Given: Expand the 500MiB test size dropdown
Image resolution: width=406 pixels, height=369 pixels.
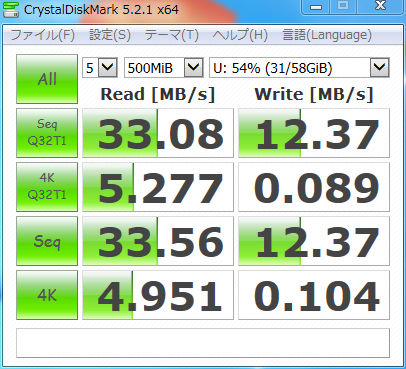Looking at the screenshot, I should coord(194,68).
